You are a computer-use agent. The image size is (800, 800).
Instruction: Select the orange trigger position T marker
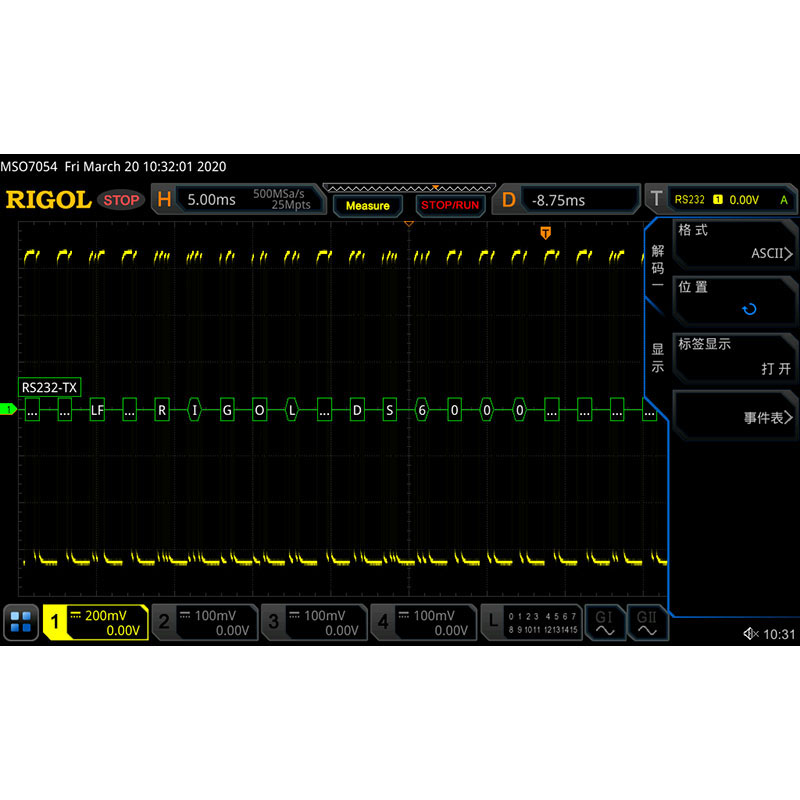(545, 233)
